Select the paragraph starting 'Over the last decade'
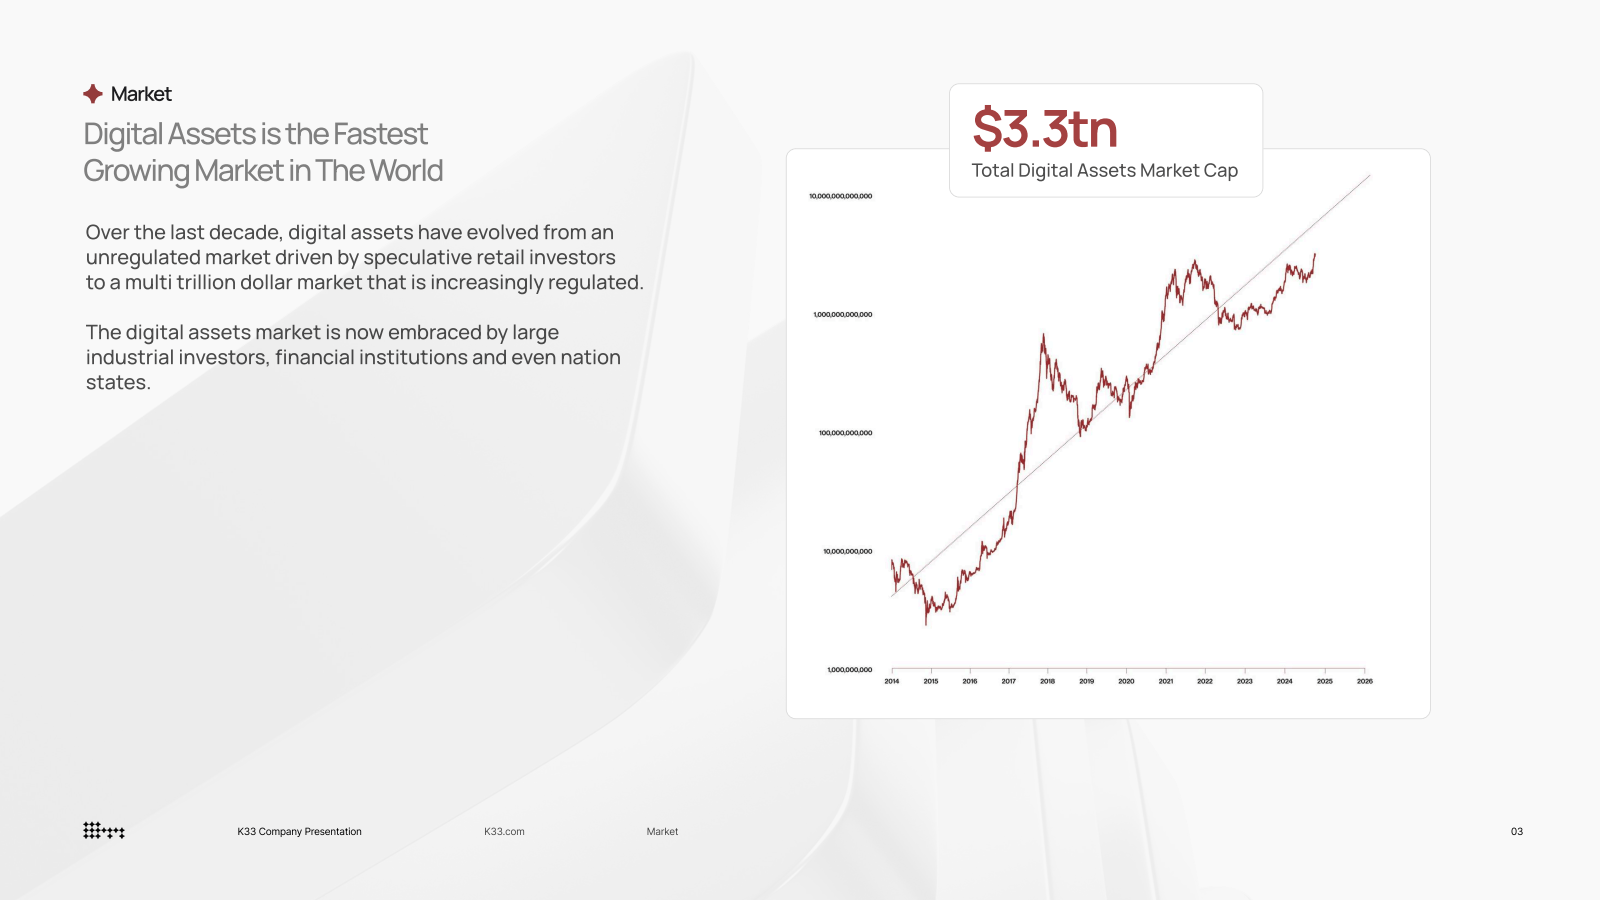The width and height of the screenshot is (1600, 900). tap(365, 257)
